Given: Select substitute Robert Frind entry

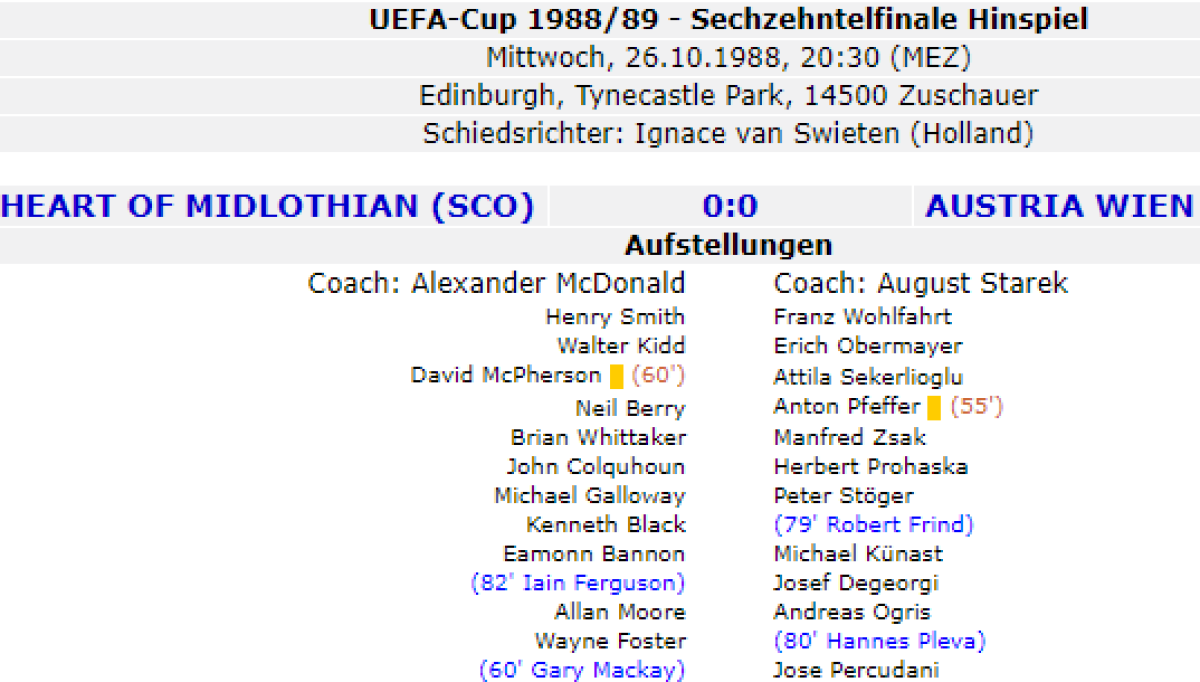Looking at the screenshot, I should coord(873,525).
